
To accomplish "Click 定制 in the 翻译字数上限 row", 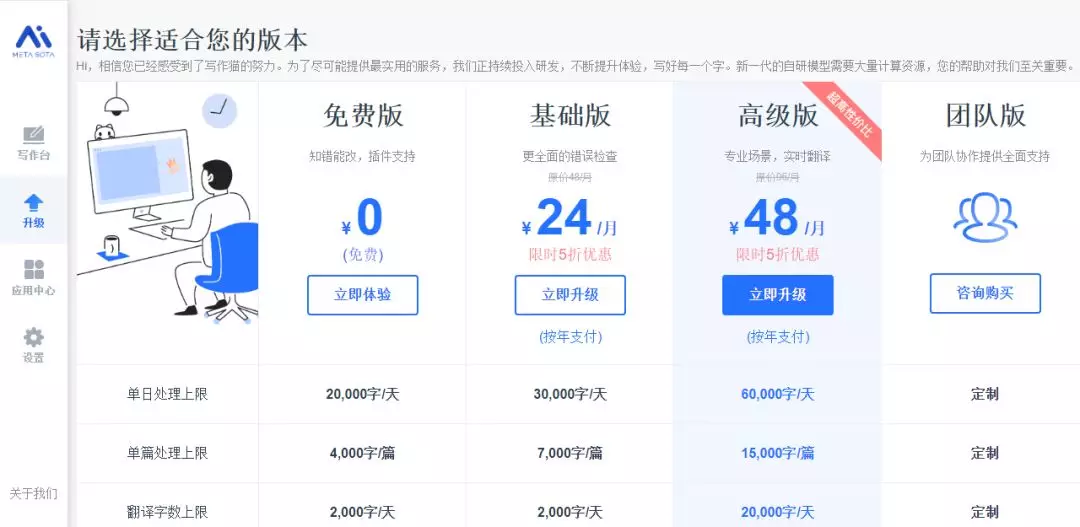I will click(x=985, y=513).
